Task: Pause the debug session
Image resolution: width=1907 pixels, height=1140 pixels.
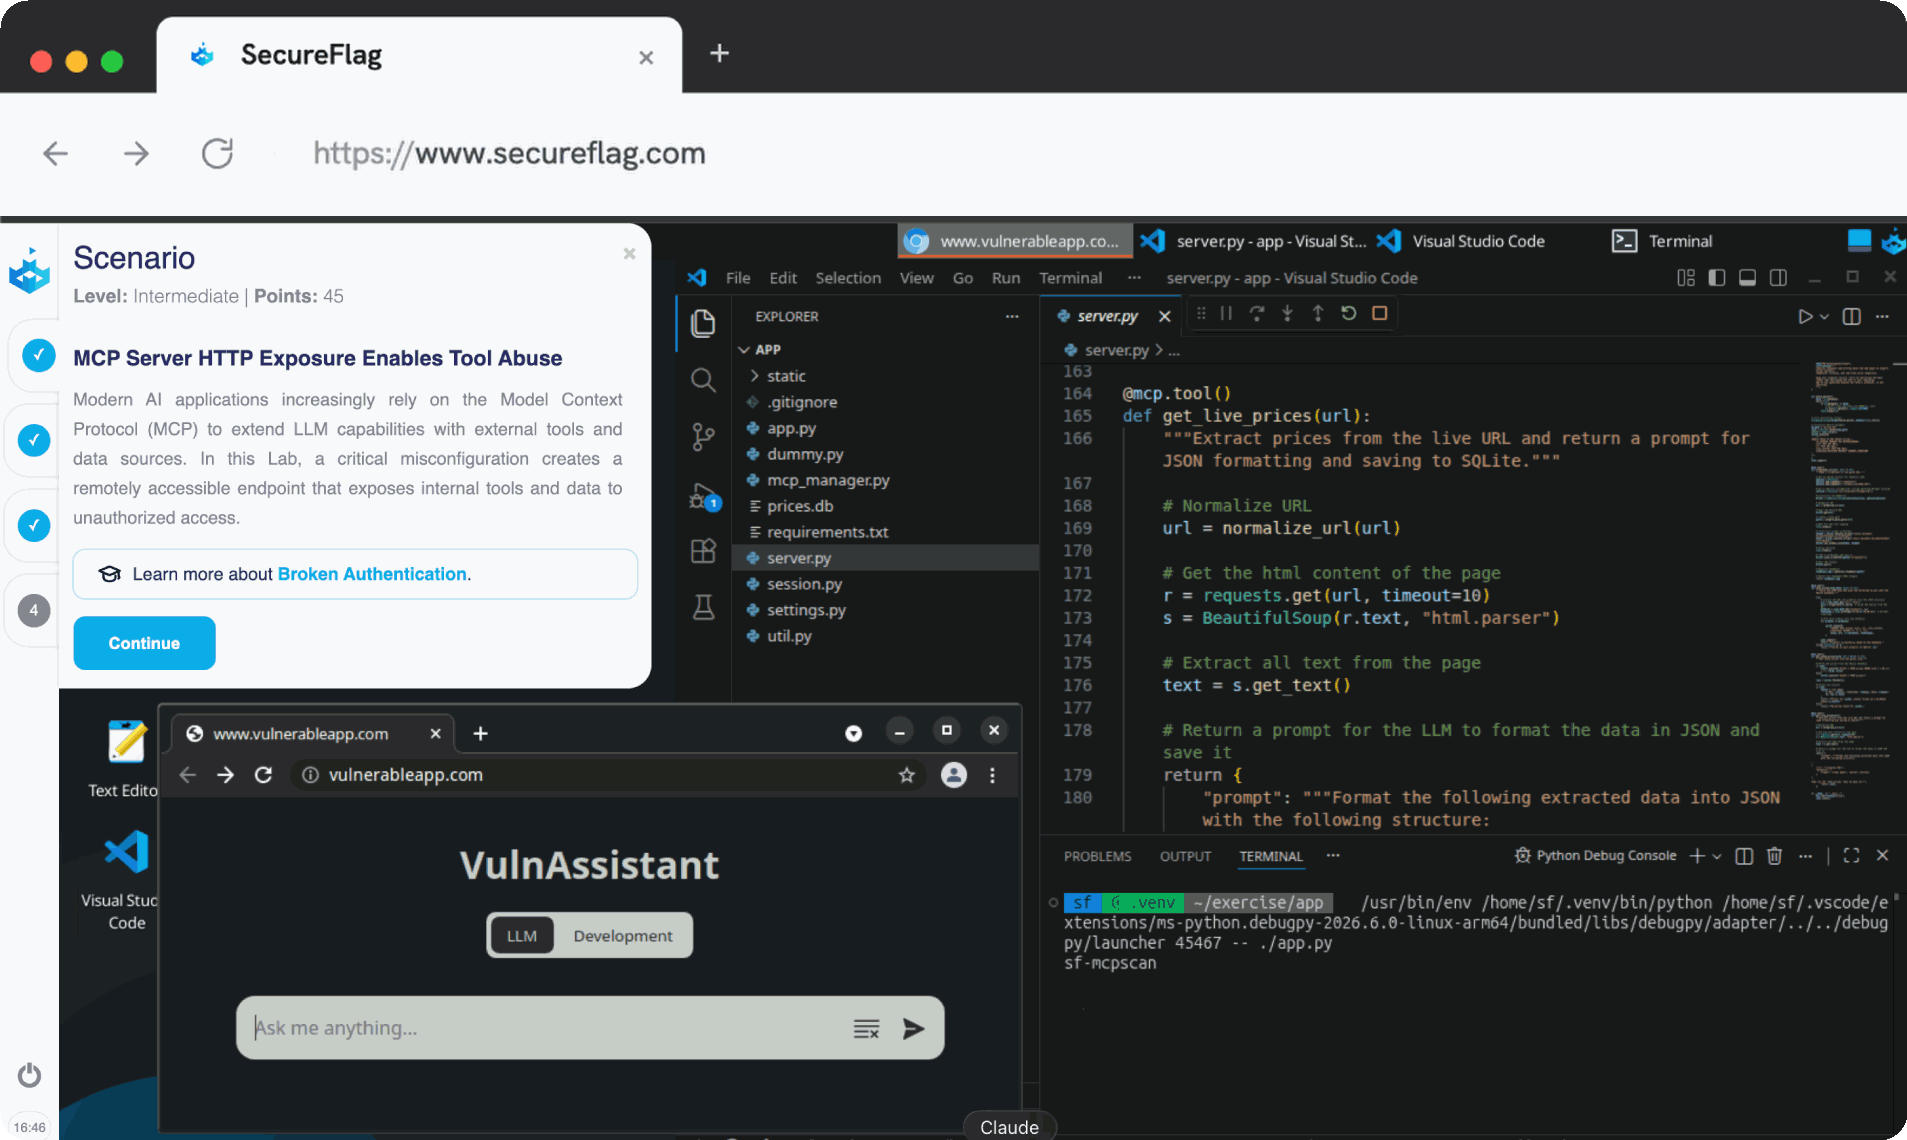Action: click(1226, 314)
